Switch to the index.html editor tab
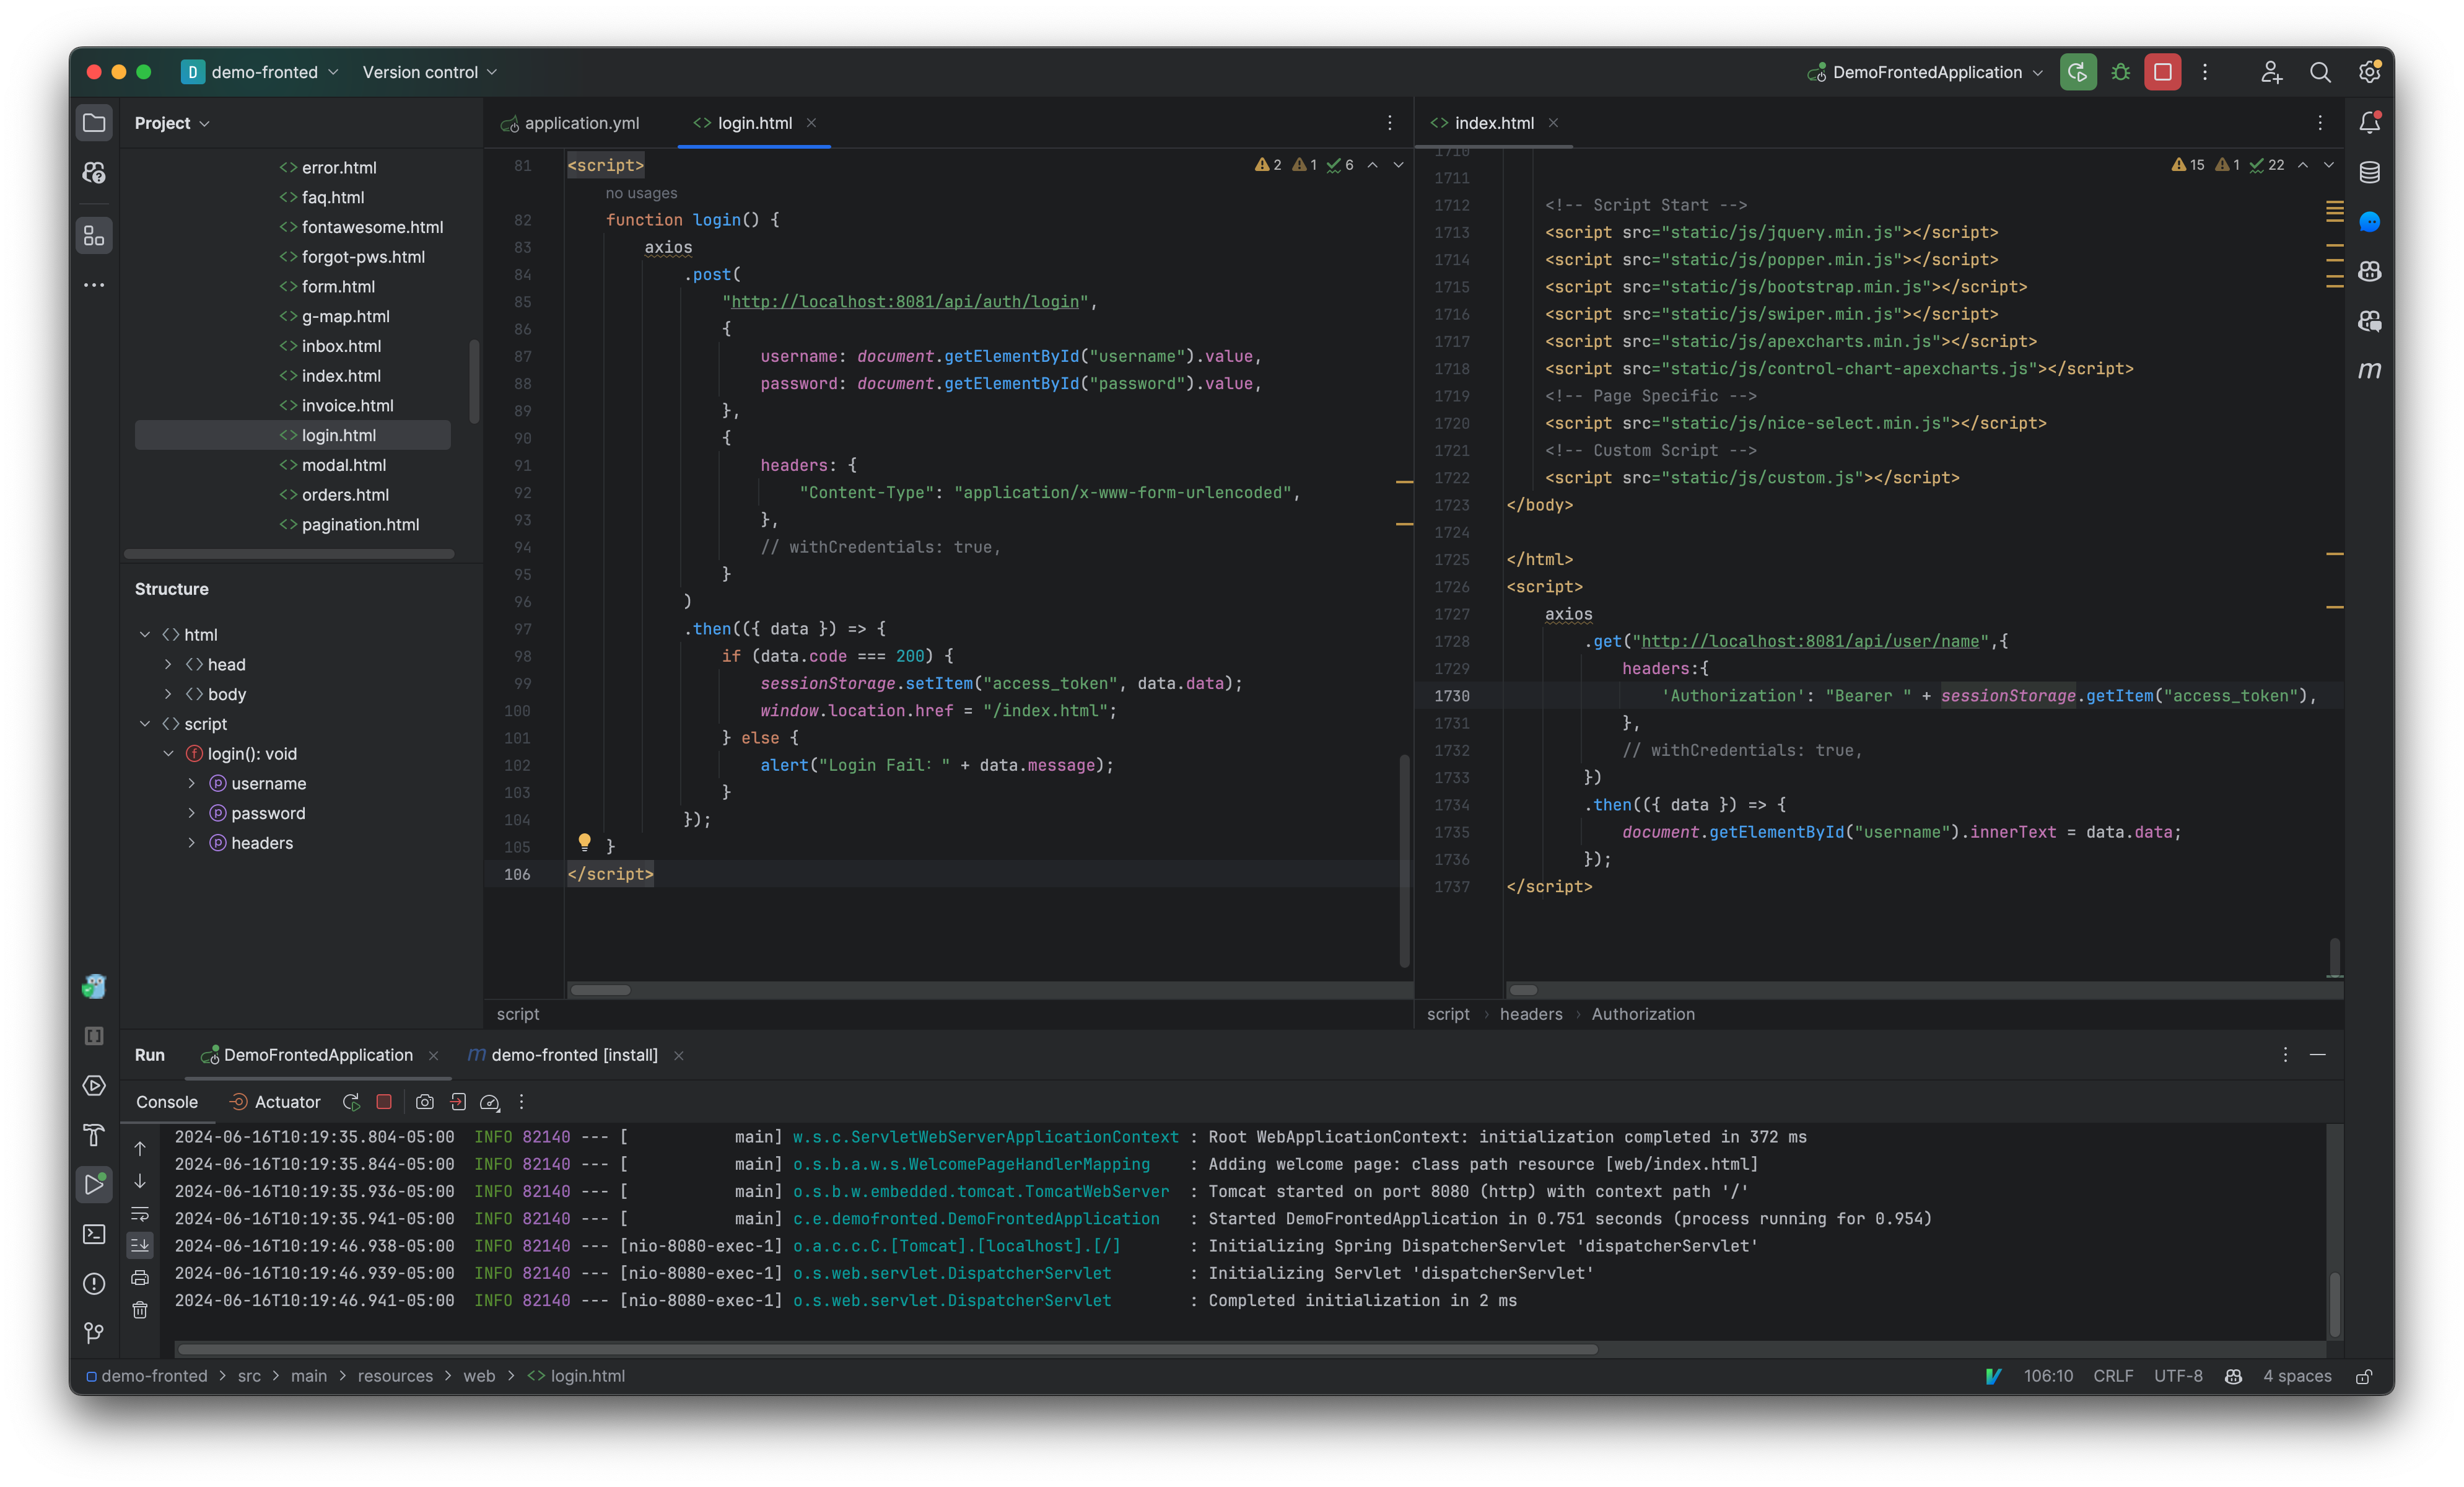The width and height of the screenshot is (2464, 1487). click(1494, 122)
